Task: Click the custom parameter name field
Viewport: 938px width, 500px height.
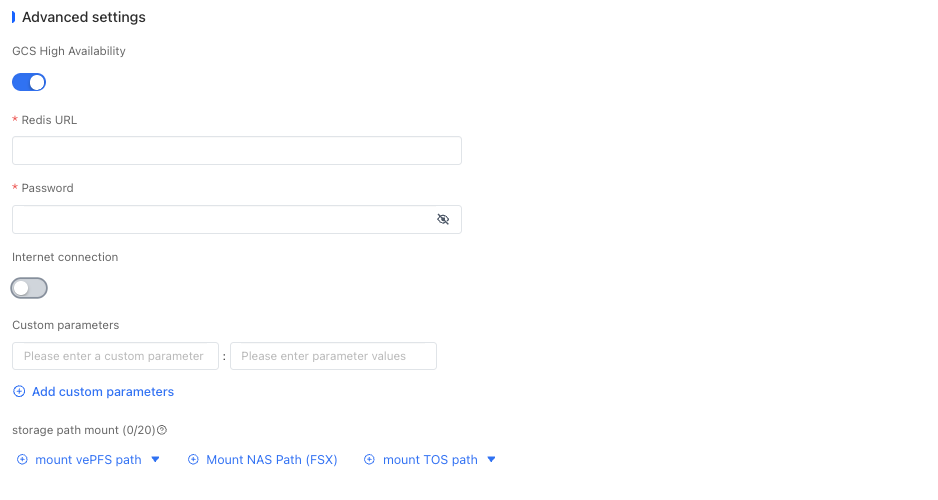Action: [x=115, y=356]
